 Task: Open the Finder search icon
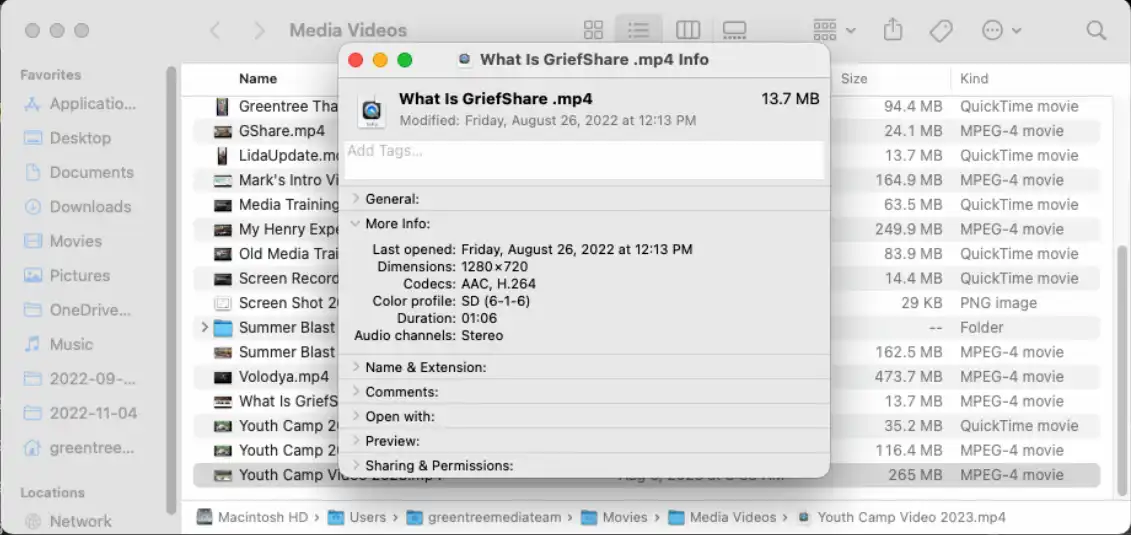1096,30
